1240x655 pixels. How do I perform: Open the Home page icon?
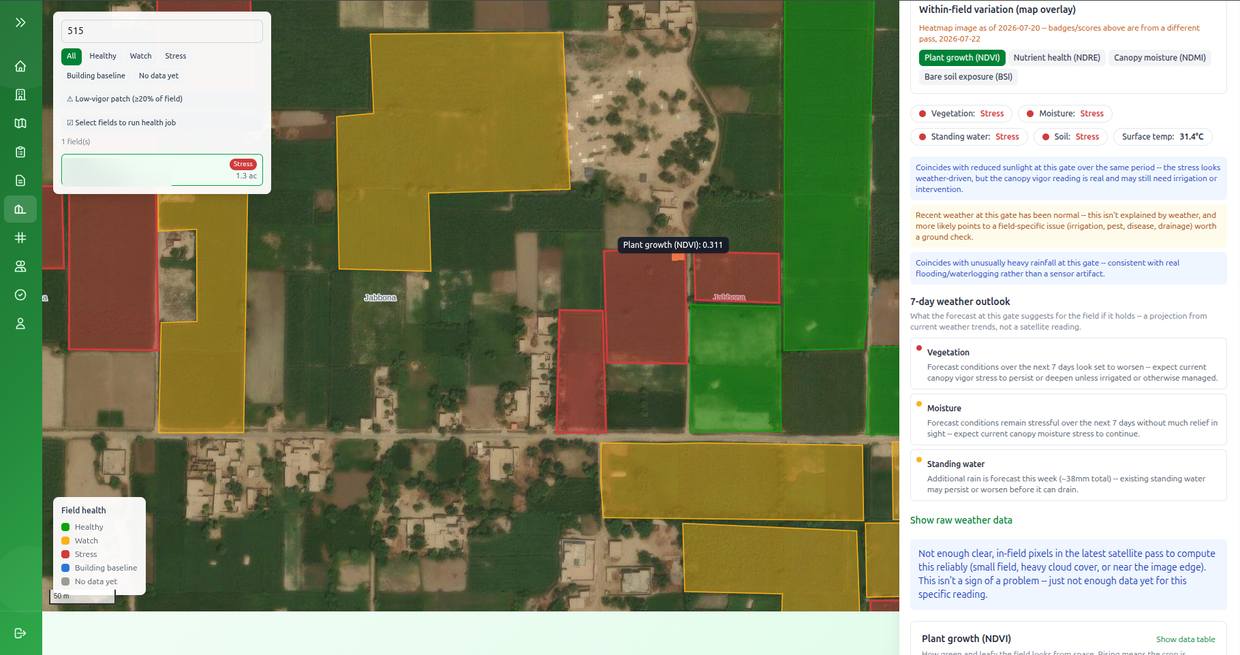(x=20, y=66)
